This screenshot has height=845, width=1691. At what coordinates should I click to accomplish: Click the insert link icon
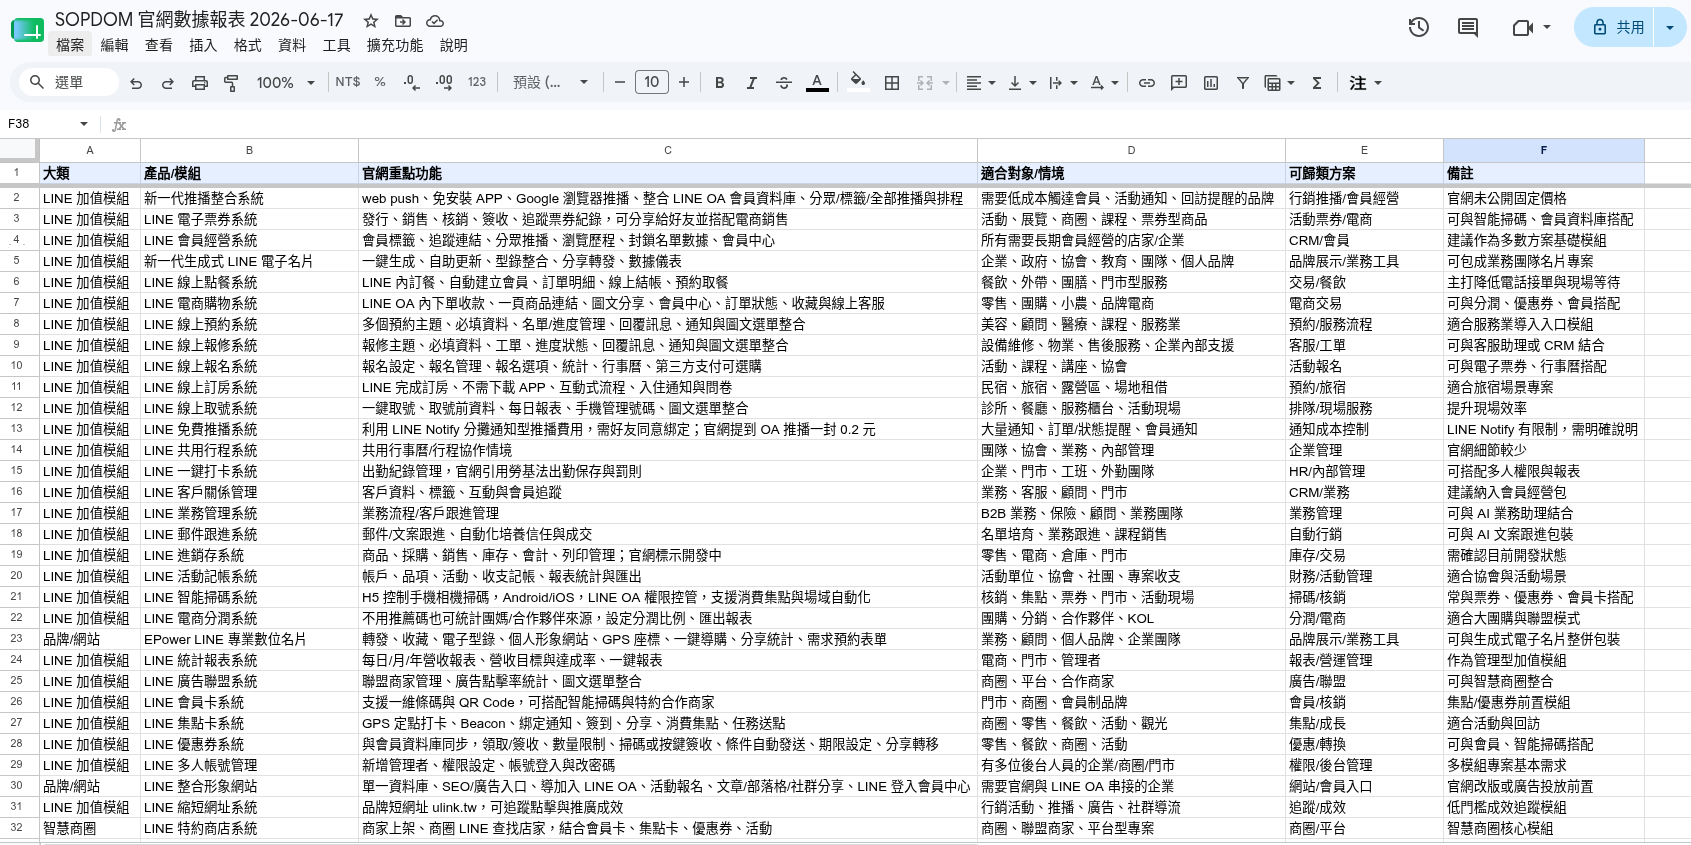(1147, 83)
